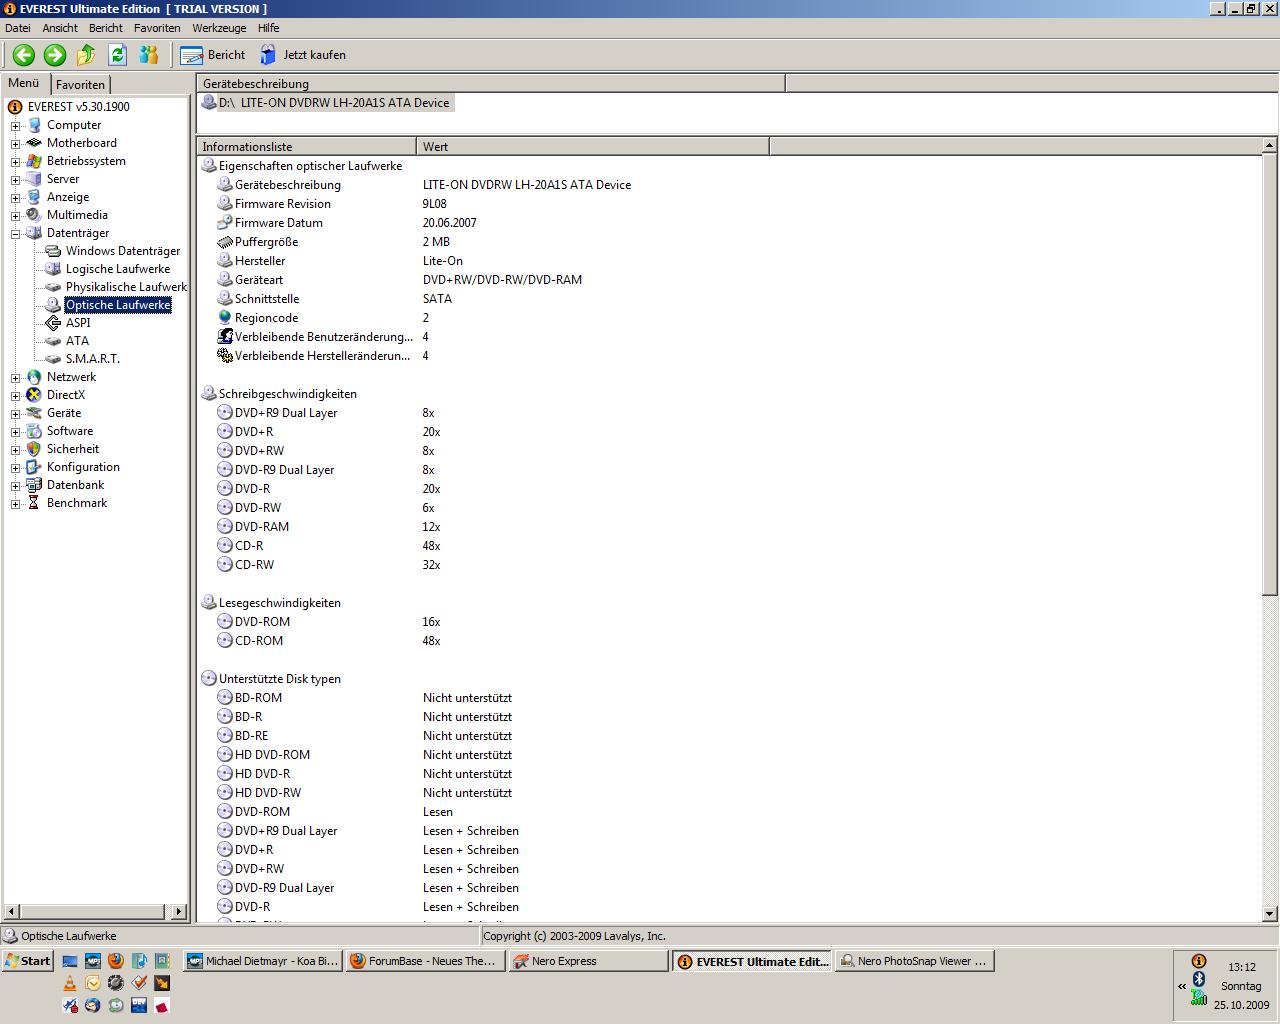This screenshot has width=1280, height=1024.
Task: Click vertical scrollbar up arrow
Action: pyautogui.click(x=1269, y=146)
